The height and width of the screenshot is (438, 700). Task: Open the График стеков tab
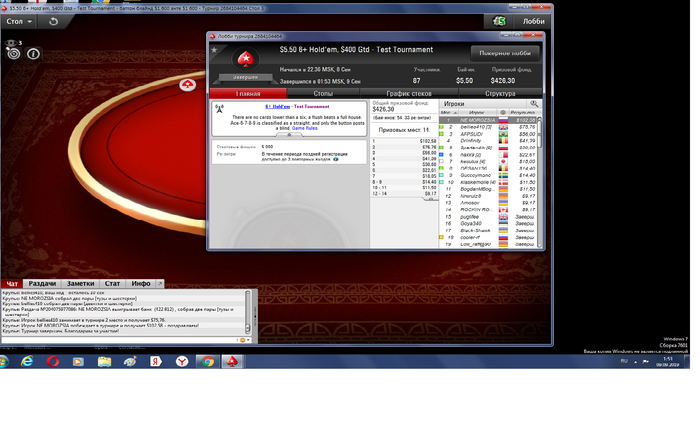[x=409, y=93]
